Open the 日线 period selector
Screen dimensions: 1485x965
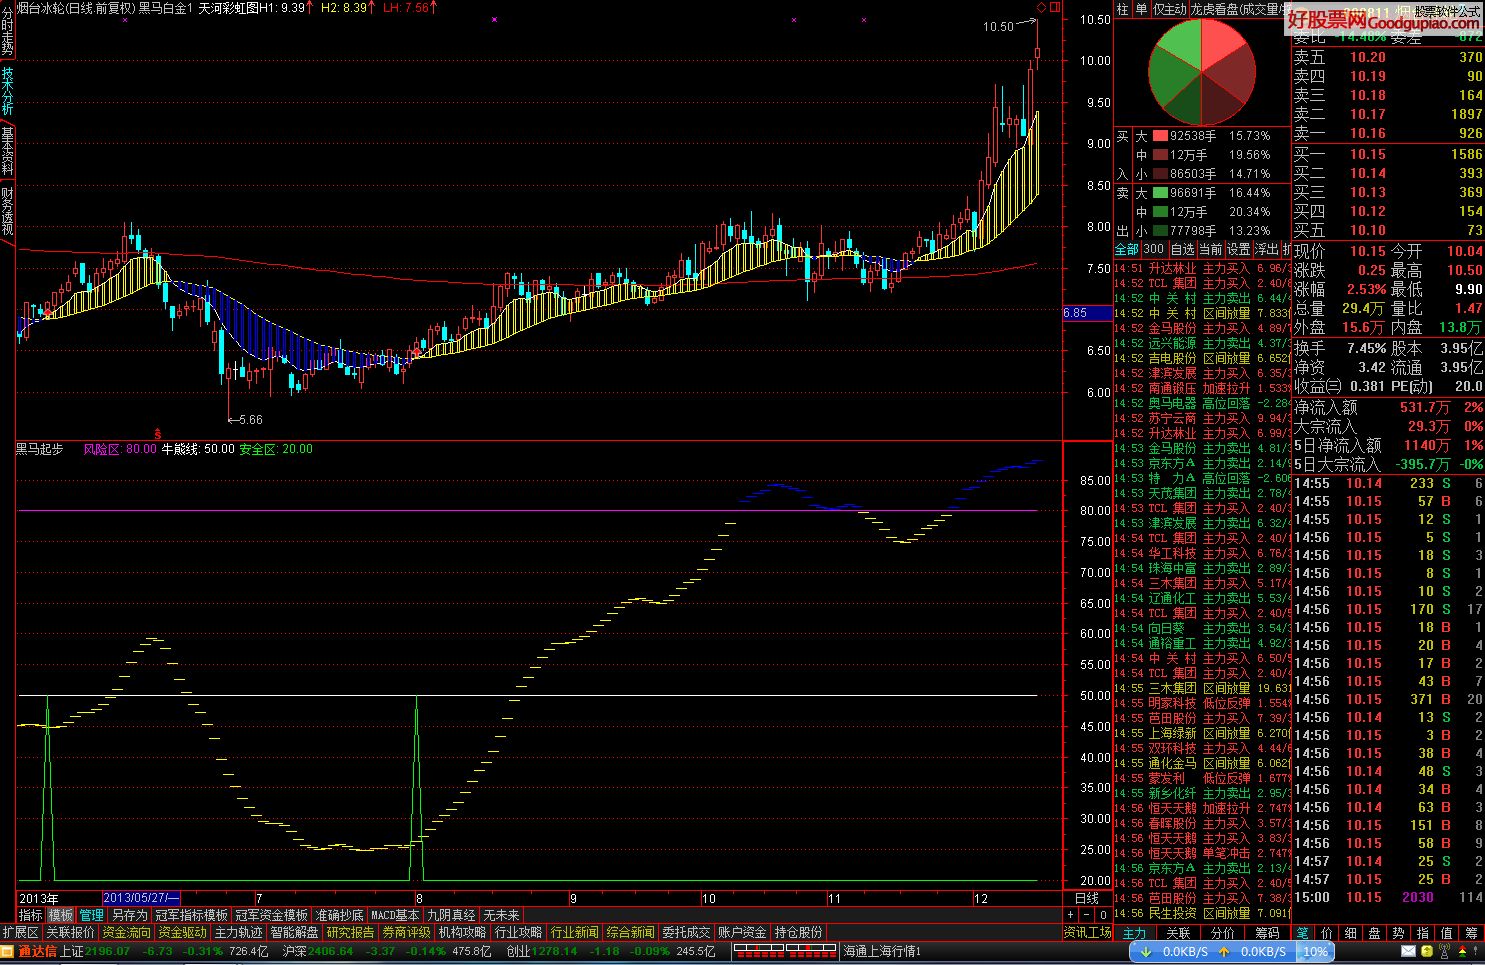click(1086, 898)
